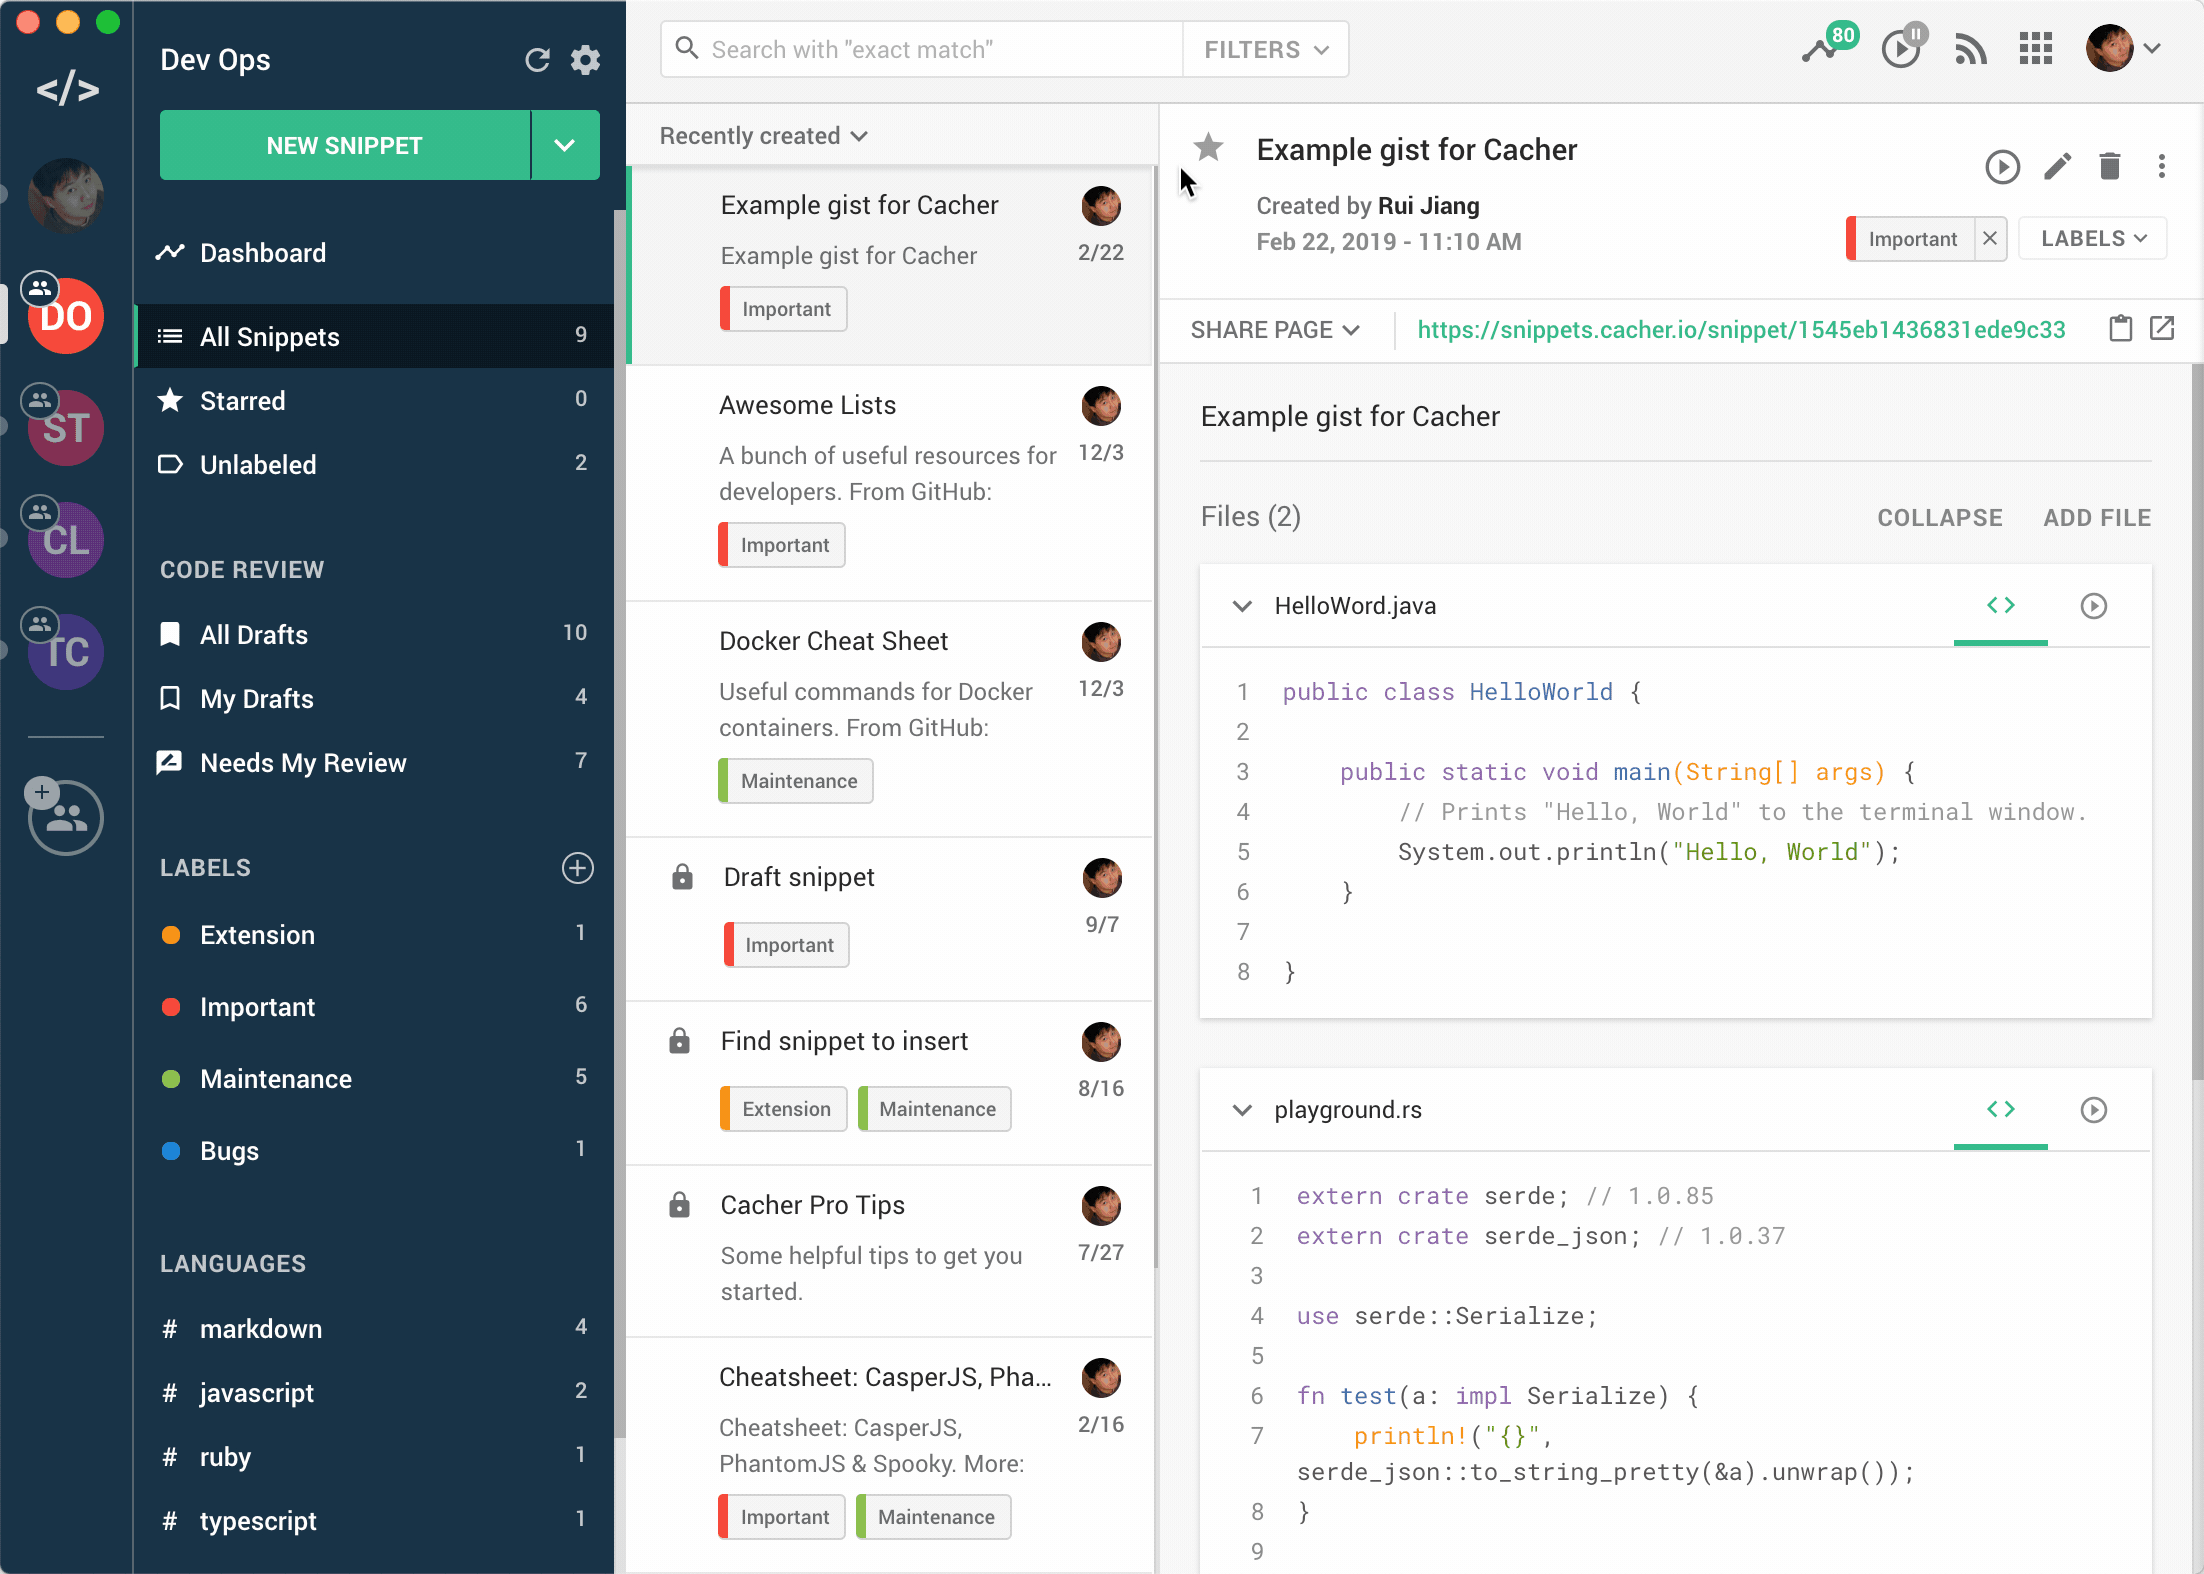Click the NEW SNIPPET button

click(345, 145)
